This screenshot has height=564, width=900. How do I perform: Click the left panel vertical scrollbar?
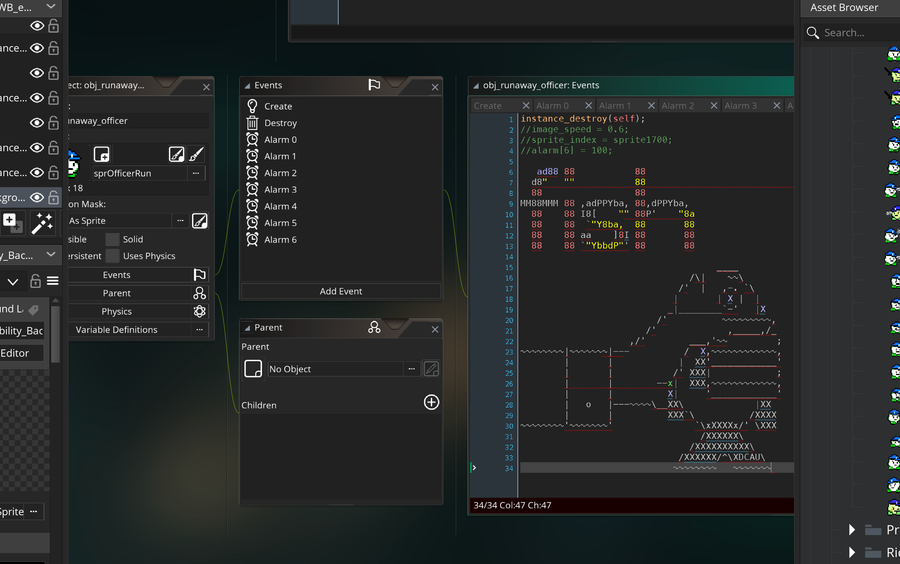pyautogui.click(x=56, y=334)
